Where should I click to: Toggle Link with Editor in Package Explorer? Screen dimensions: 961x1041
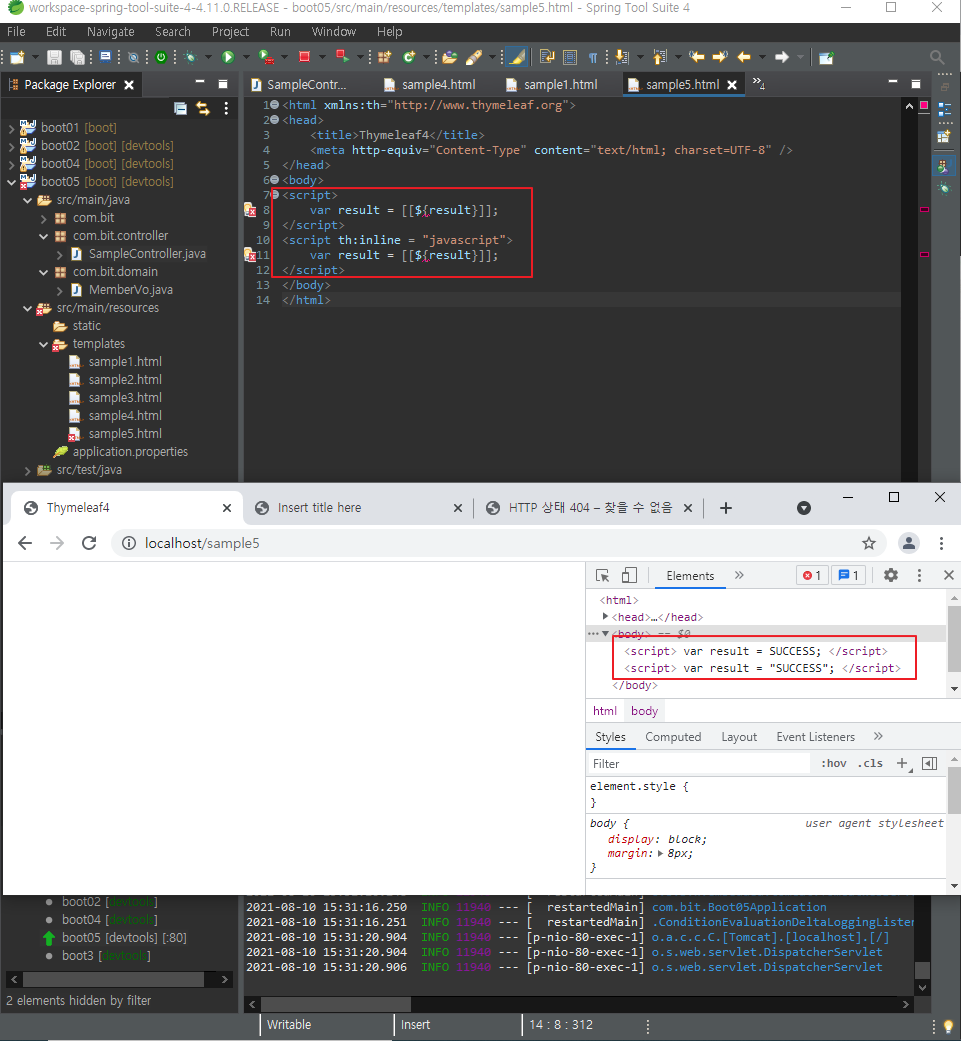pyautogui.click(x=203, y=108)
